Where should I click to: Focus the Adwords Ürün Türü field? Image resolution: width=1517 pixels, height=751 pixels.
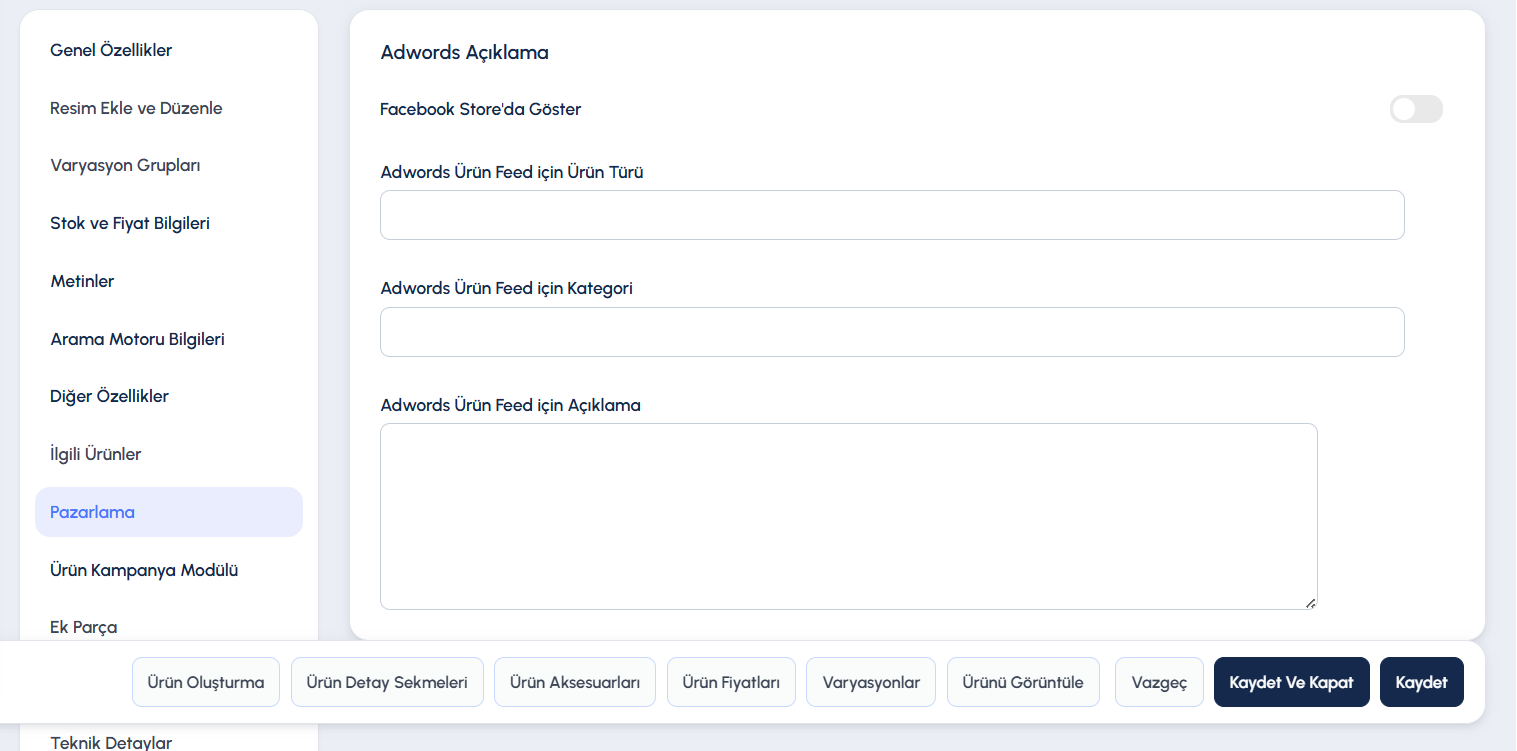click(892, 215)
